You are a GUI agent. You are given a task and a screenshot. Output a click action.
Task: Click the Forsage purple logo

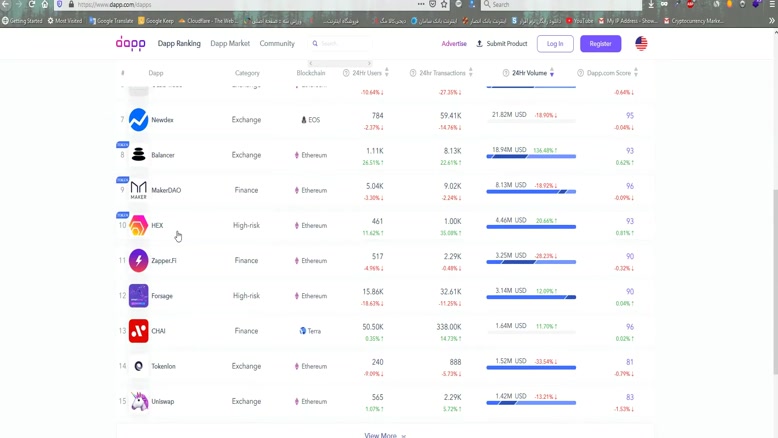(x=138, y=296)
